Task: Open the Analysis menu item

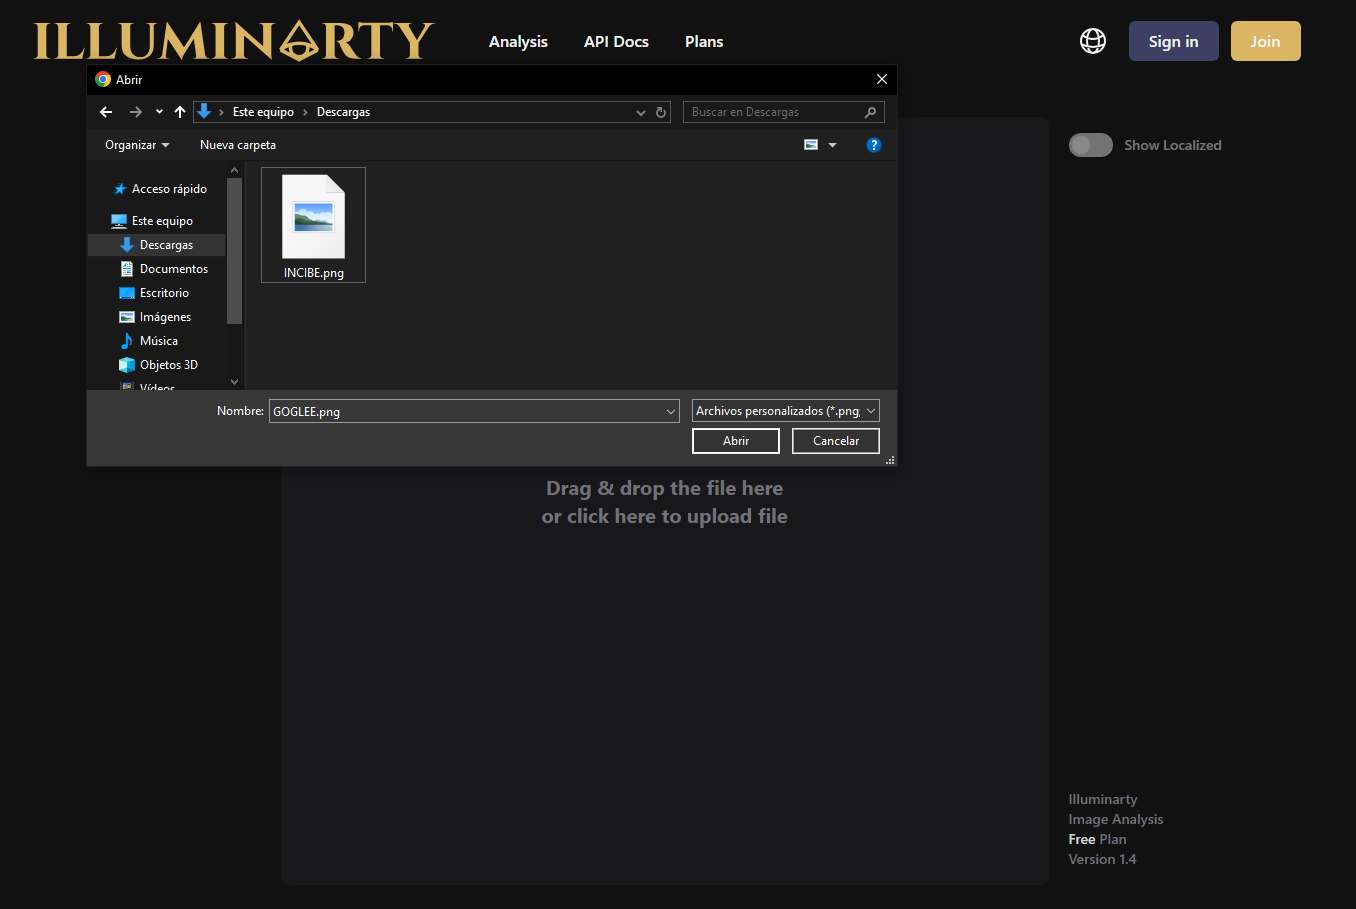Action: pyautogui.click(x=518, y=42)
